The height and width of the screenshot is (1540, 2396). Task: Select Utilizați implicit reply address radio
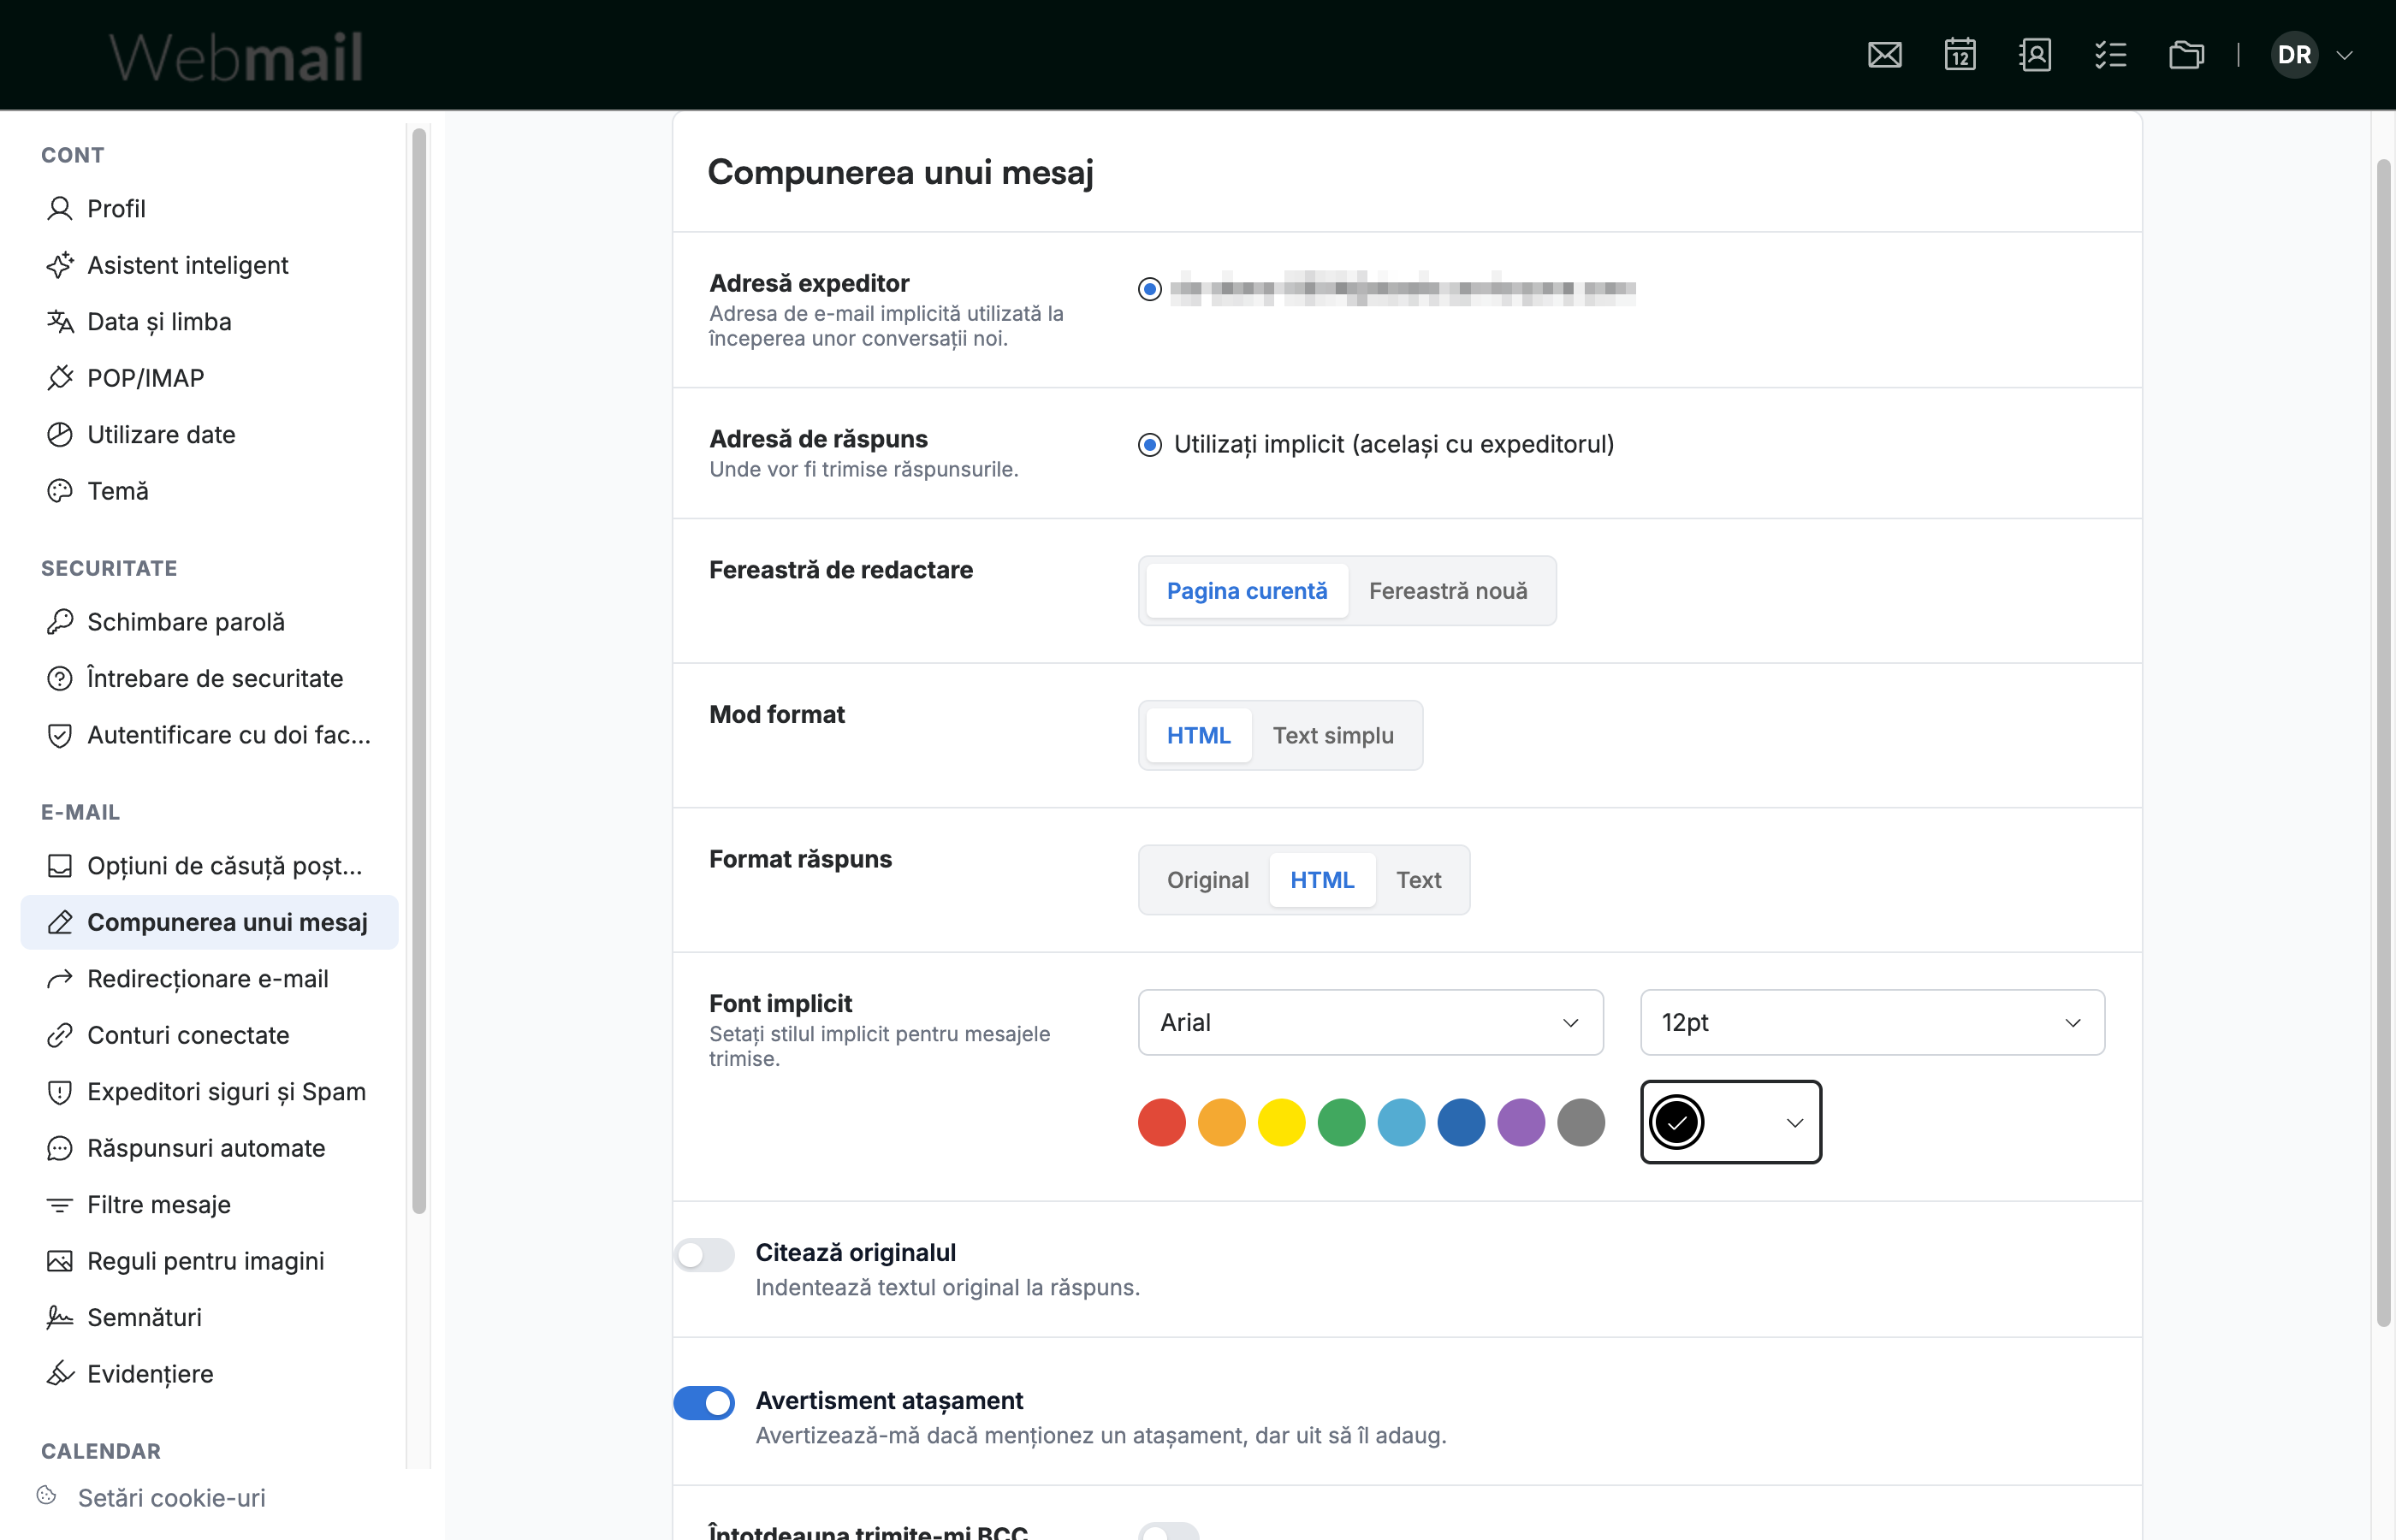(1150, 445)
